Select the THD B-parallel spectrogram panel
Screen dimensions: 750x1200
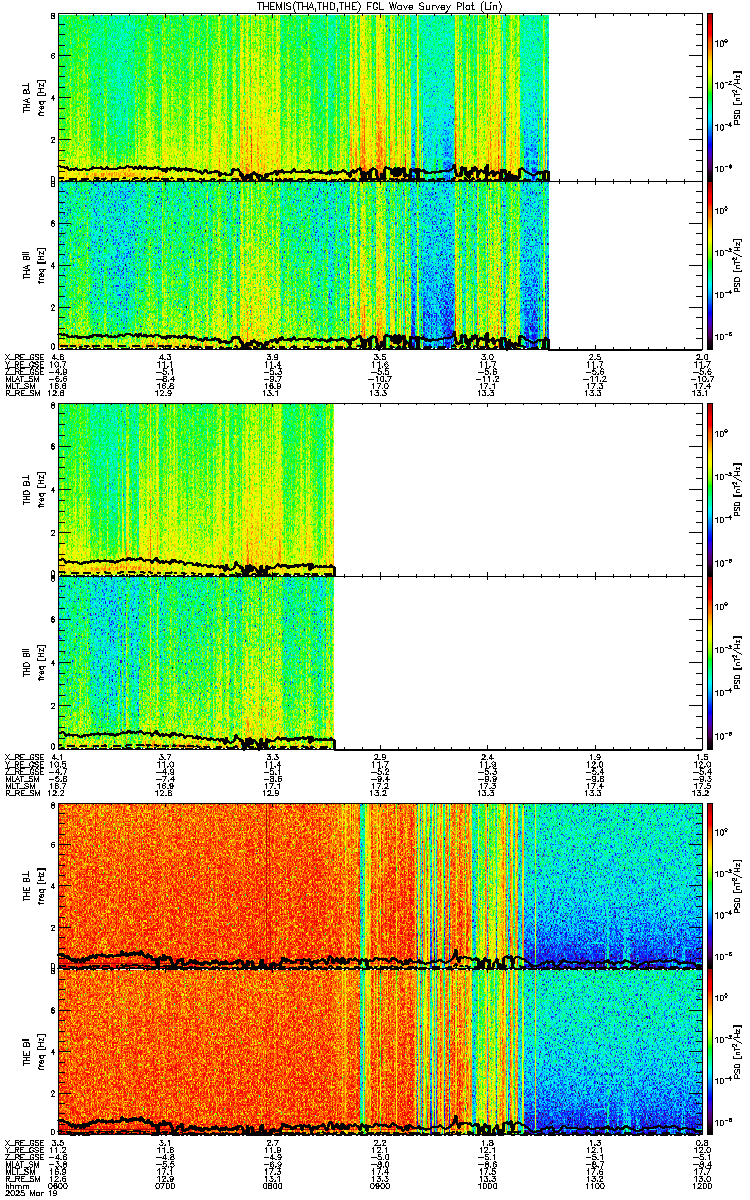pos(380,661)
